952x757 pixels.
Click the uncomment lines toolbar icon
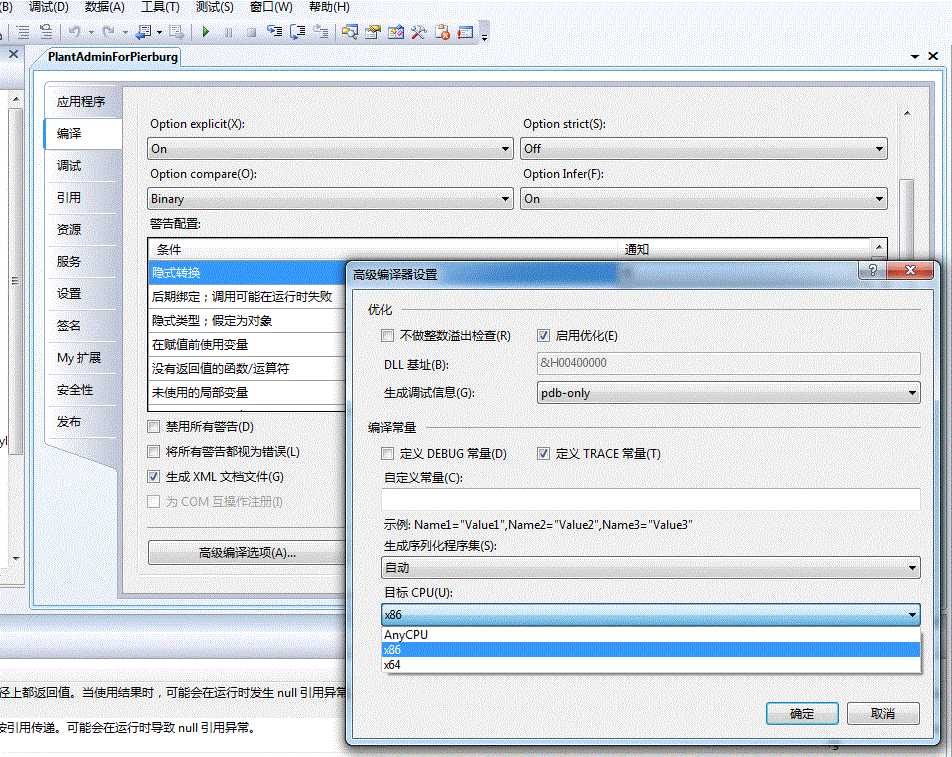[x=46, y=32]
